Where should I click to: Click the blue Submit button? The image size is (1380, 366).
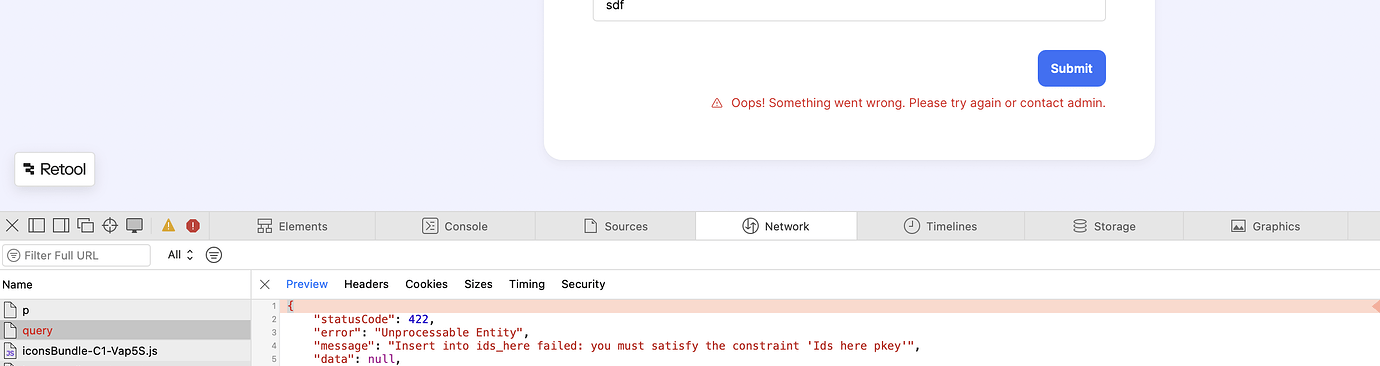coord(1072,68)
